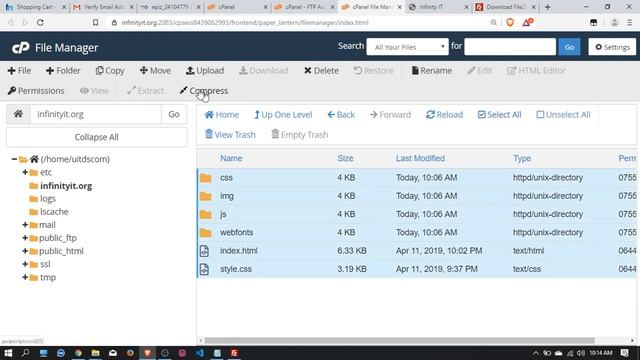Click the Forward navigation link
This screenshot has width=640, height=360.
(390, 115)
